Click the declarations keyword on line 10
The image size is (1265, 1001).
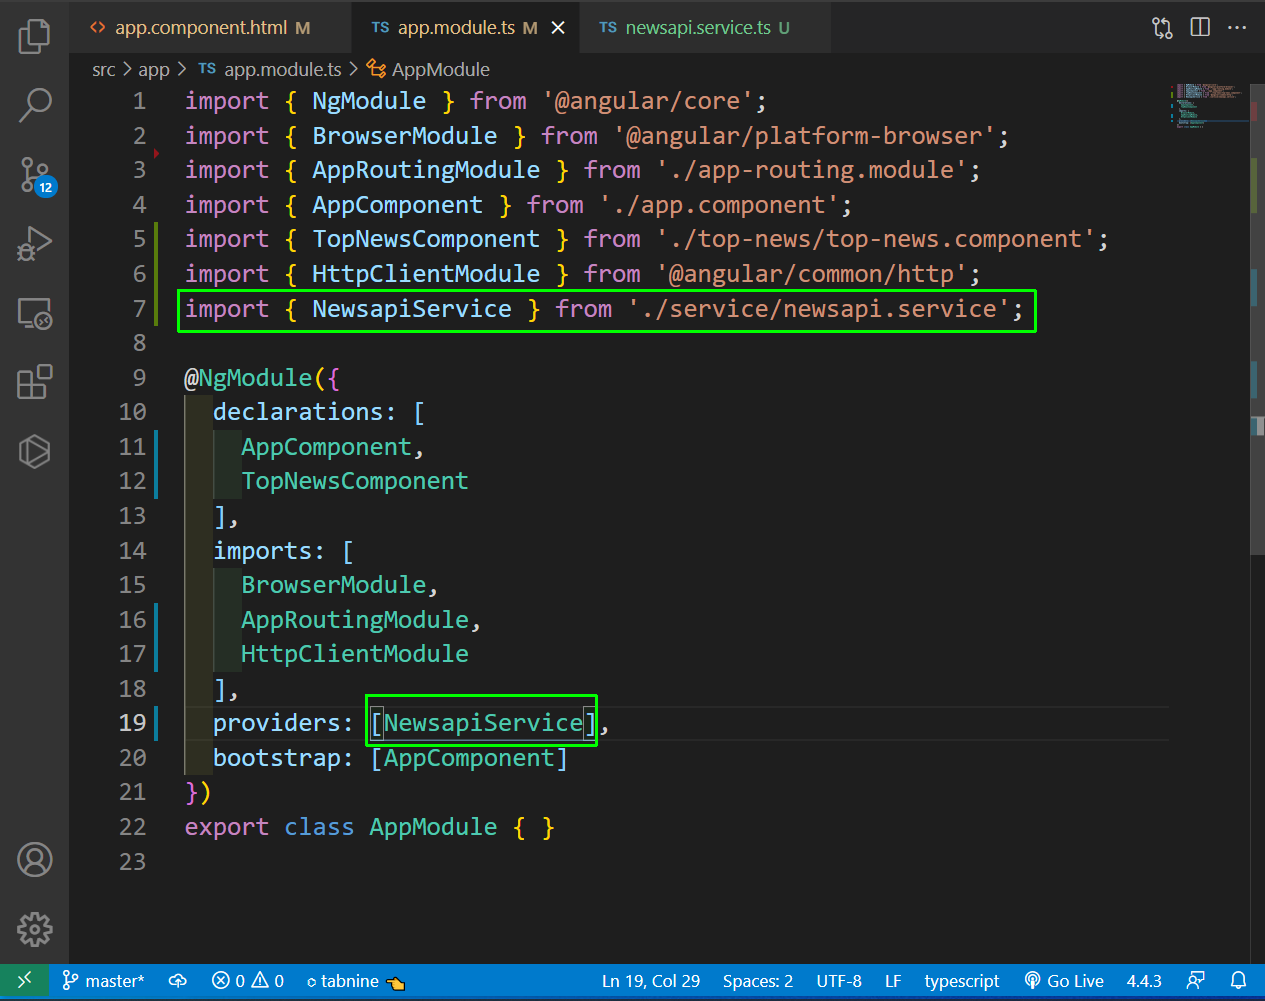[298, 412]
